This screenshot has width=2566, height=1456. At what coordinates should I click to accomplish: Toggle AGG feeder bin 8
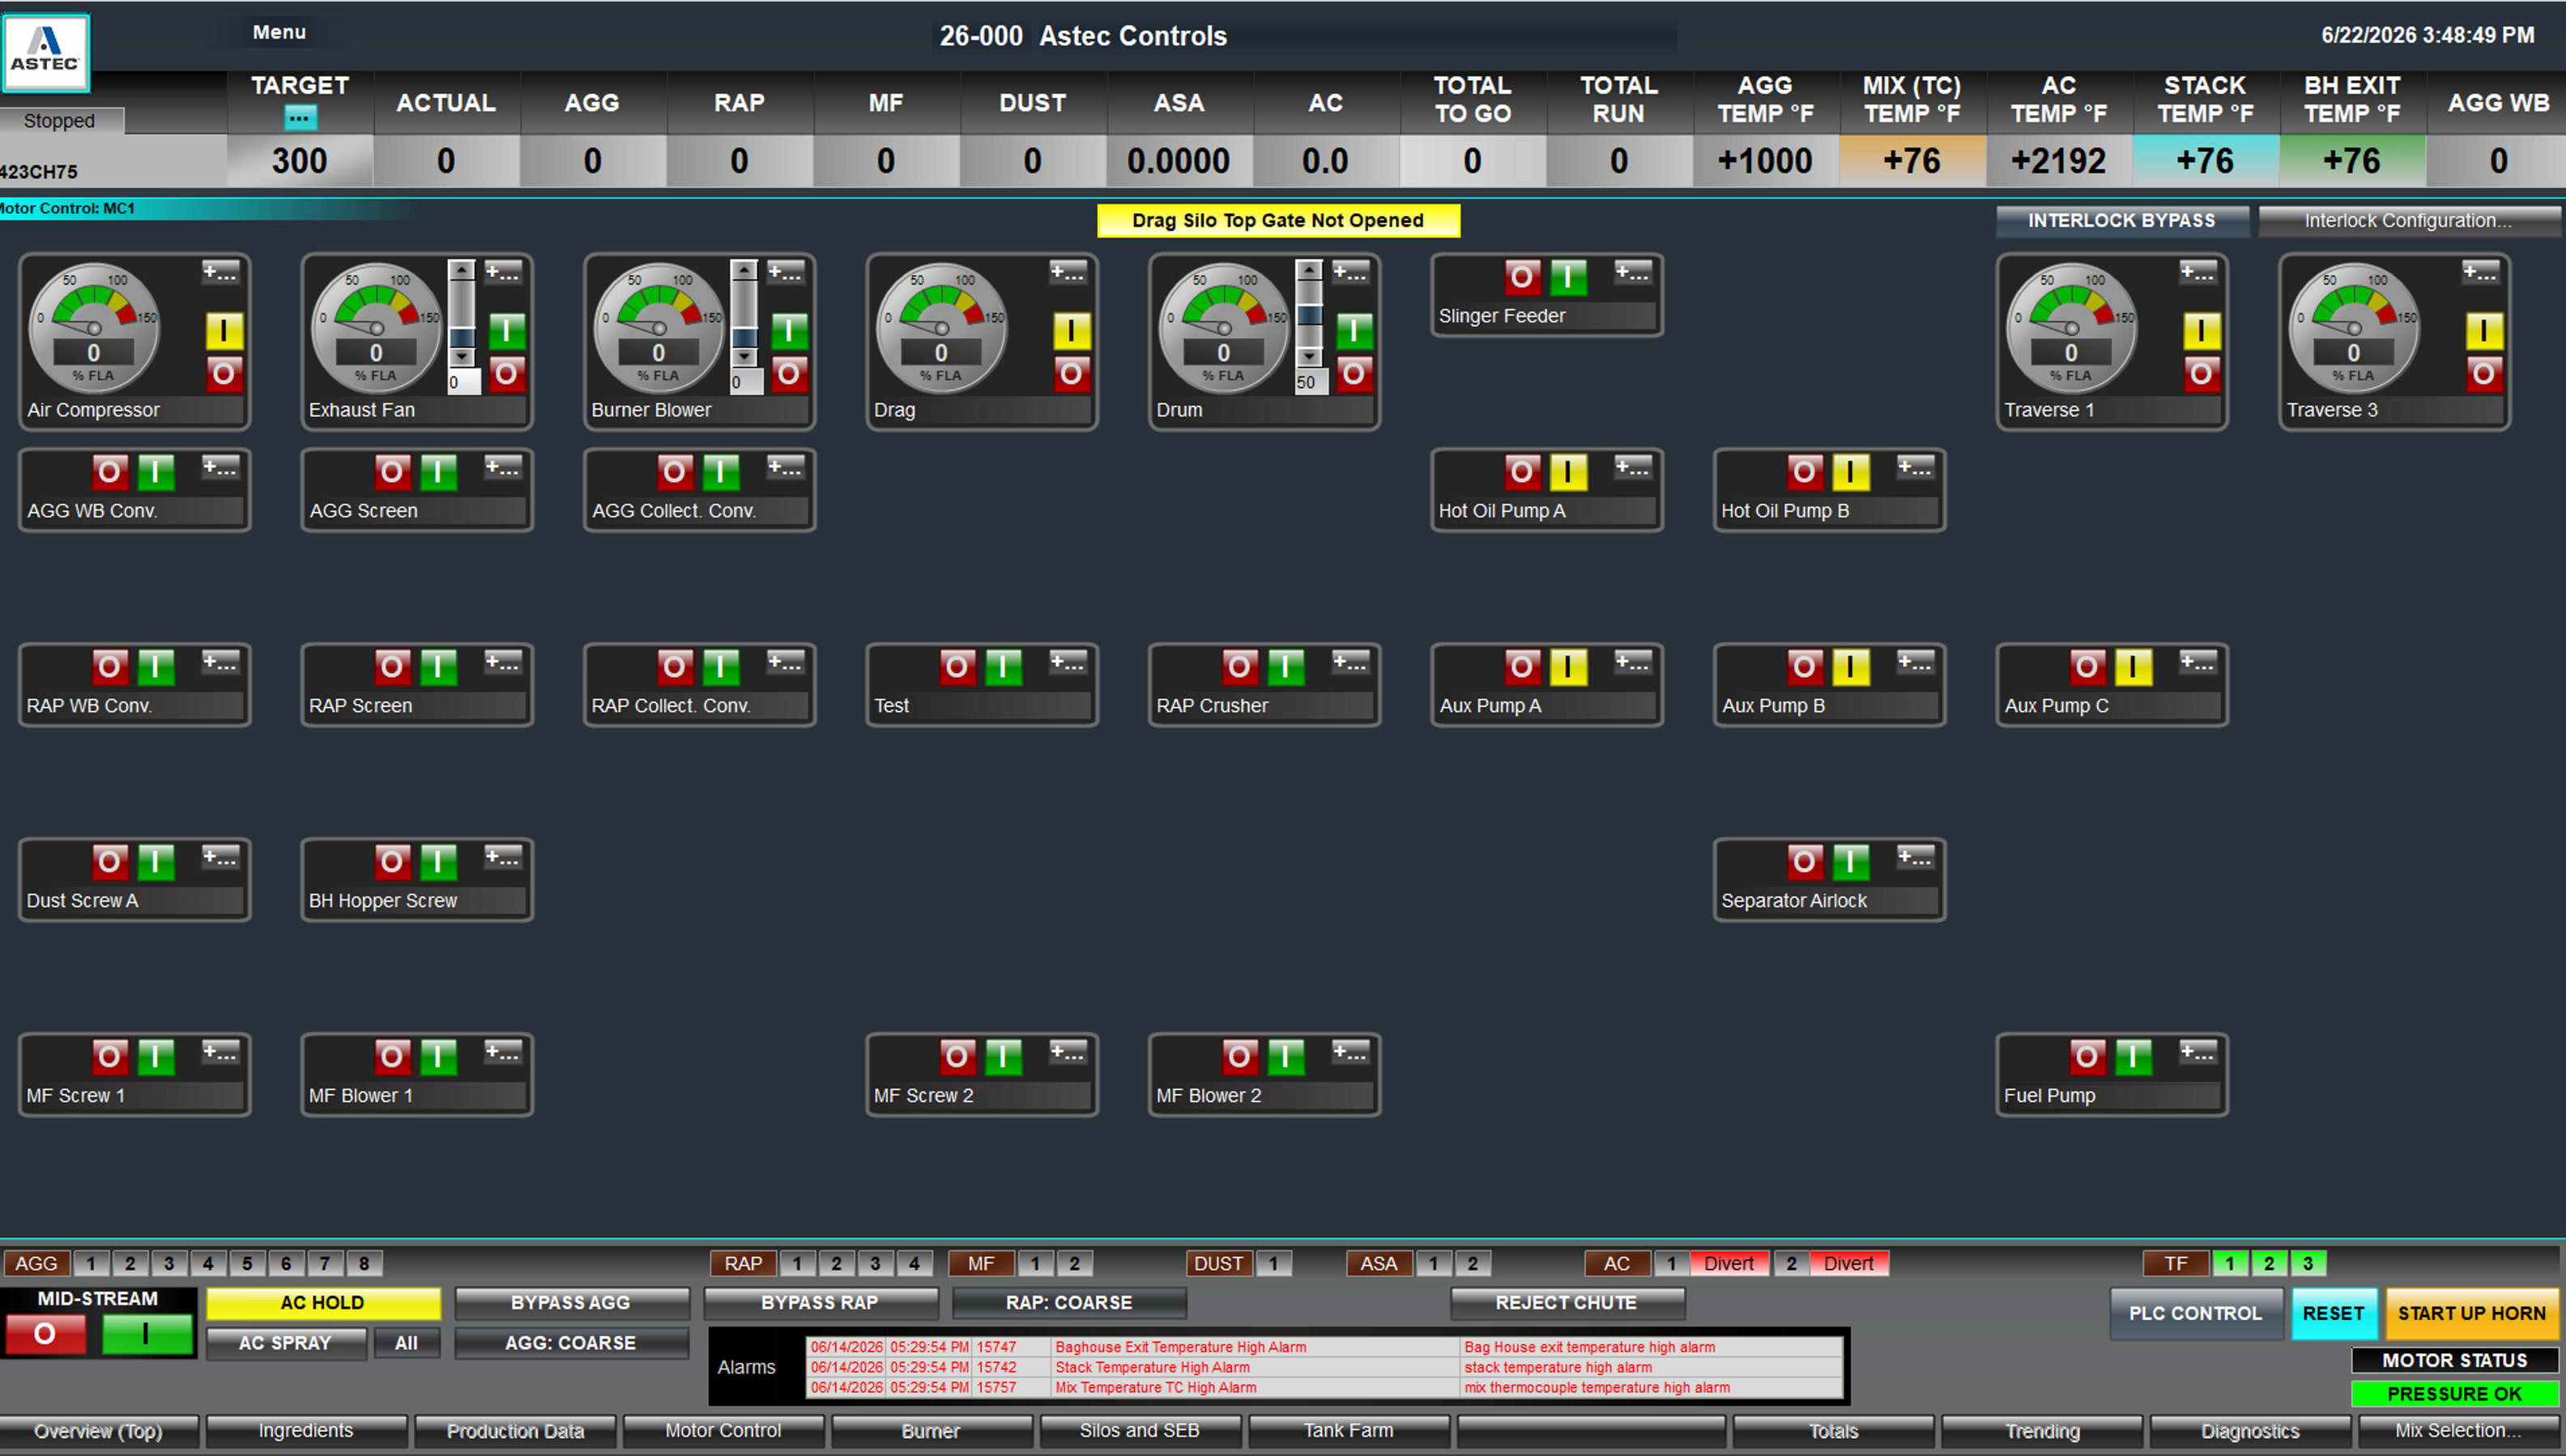pos(364,1264)
